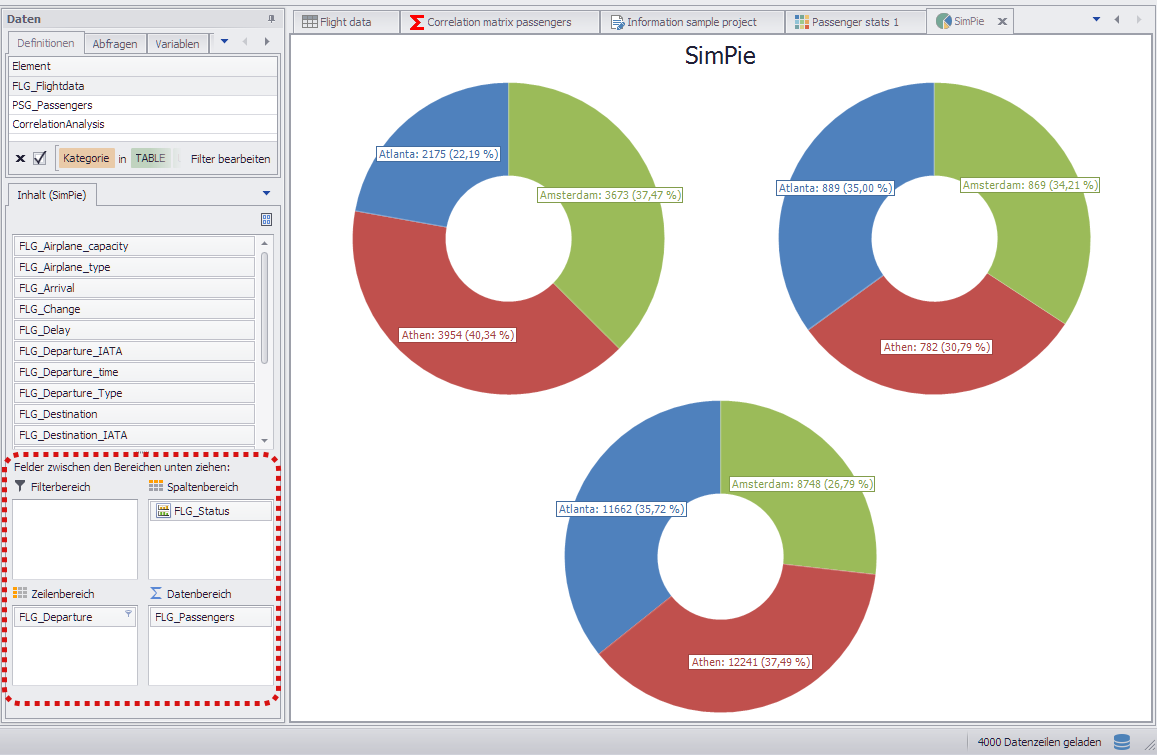Click the filter funnel on FLG_Departure
This screenshot has height=755, width=1157.
128,615
